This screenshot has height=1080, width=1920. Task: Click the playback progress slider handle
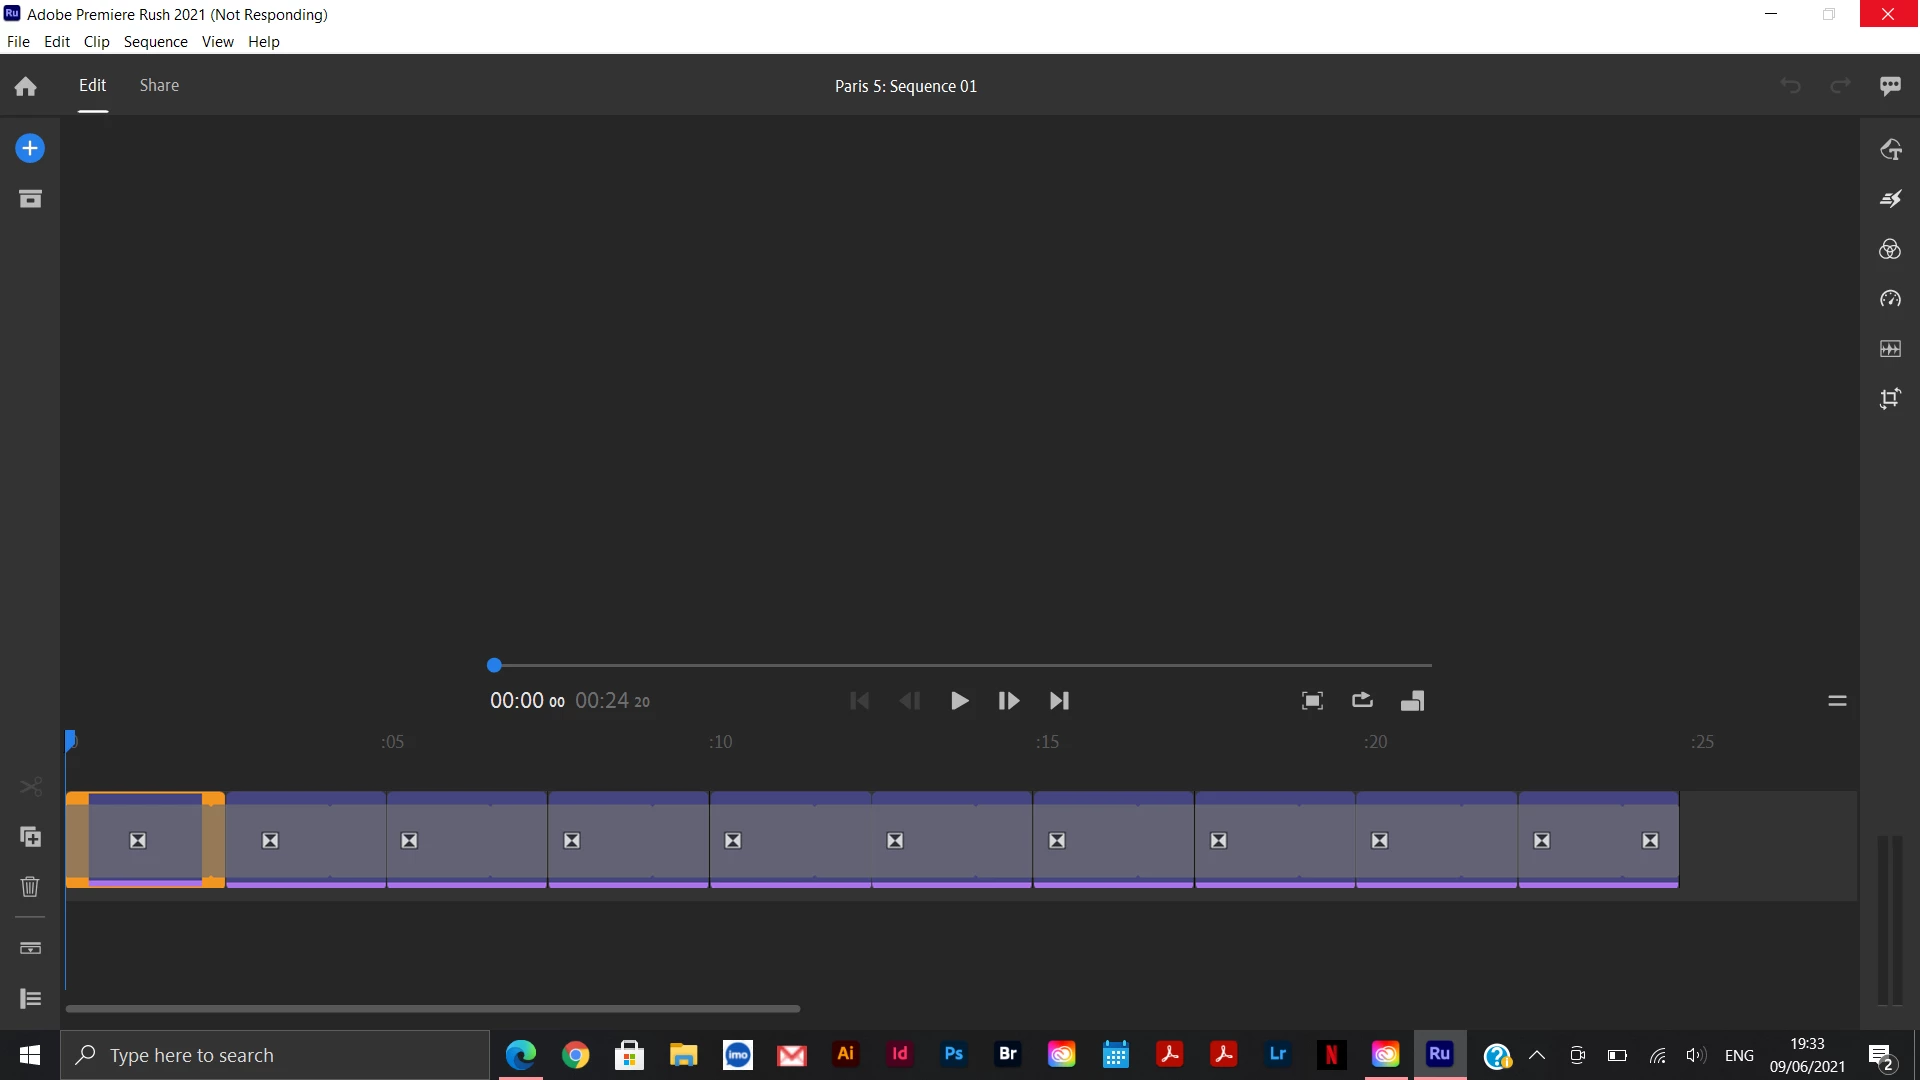point(494,665)
